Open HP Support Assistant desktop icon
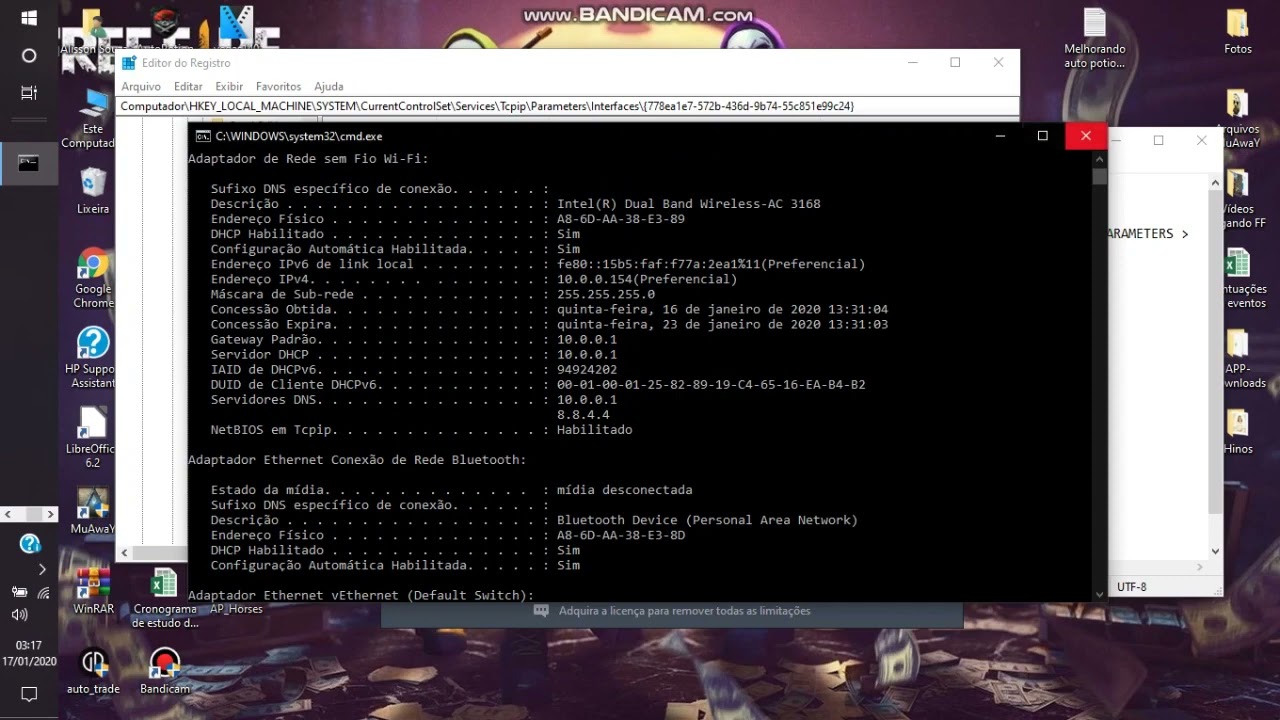This screenshot has width=1280, height=720. [x=93, y=358]
